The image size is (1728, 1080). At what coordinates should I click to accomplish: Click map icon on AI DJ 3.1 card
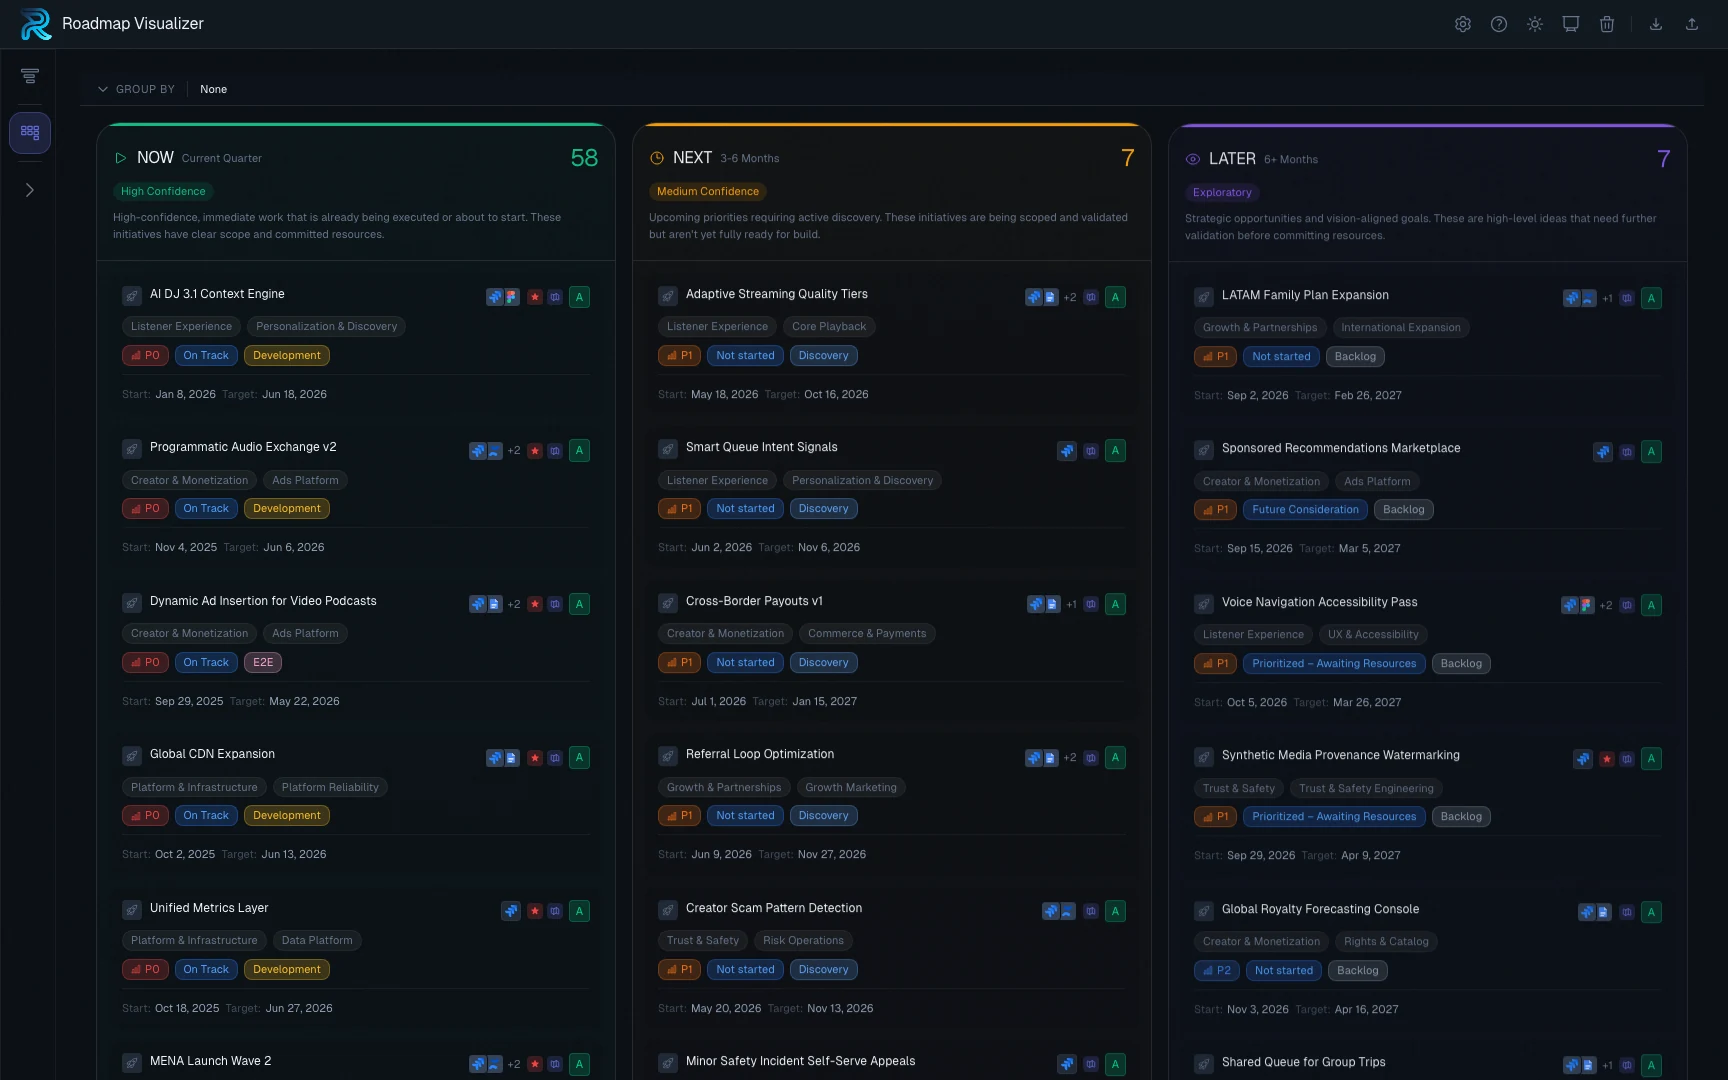[555, 297]
